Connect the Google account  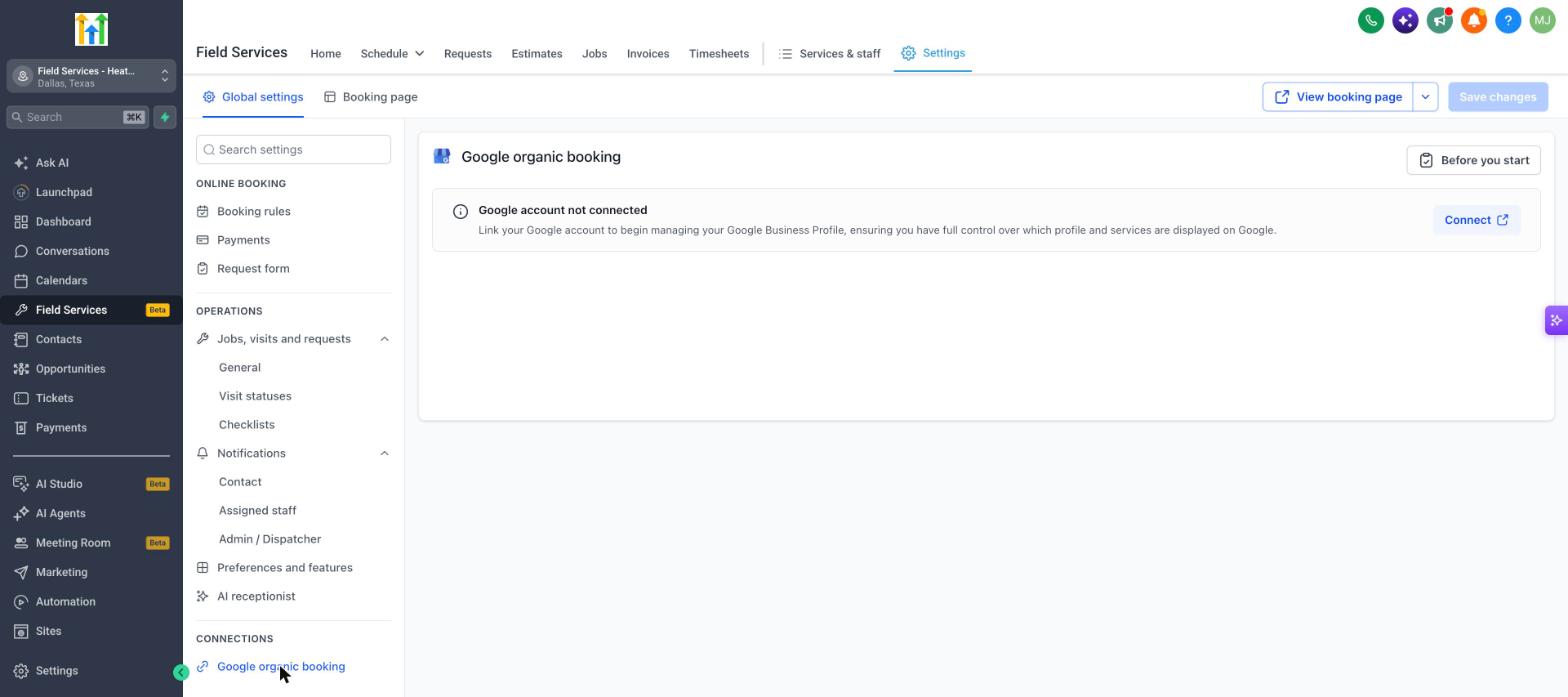pyautogui.click(x=1476, y=220)
